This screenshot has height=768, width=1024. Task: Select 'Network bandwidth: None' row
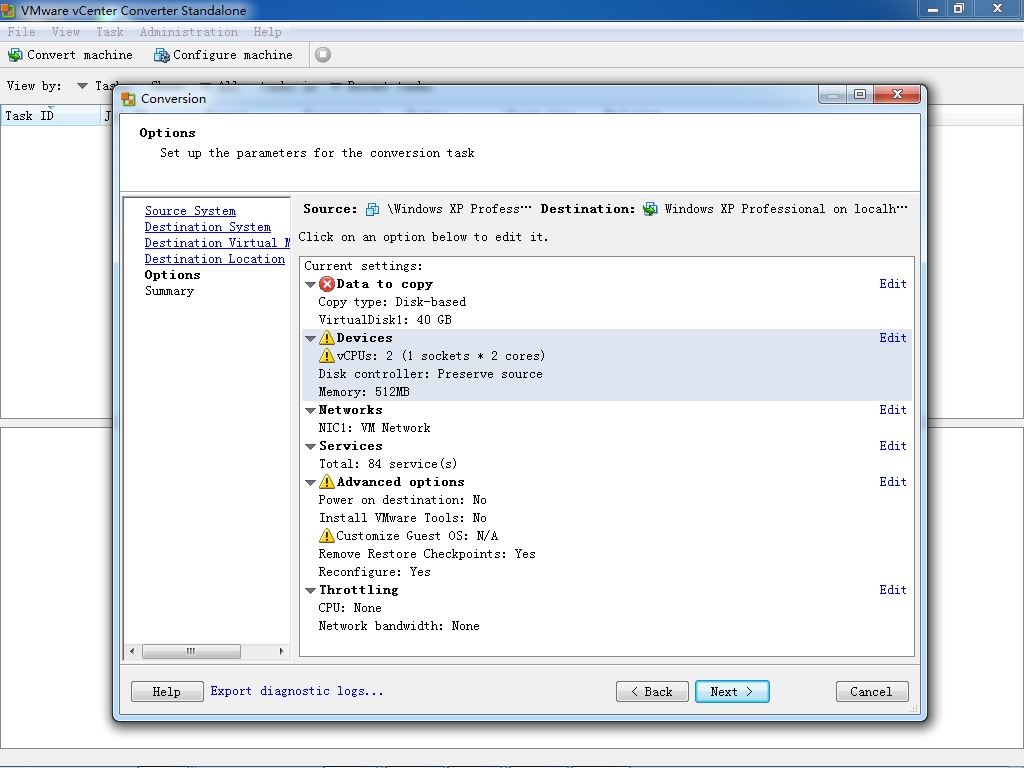[x=399, y=626]
